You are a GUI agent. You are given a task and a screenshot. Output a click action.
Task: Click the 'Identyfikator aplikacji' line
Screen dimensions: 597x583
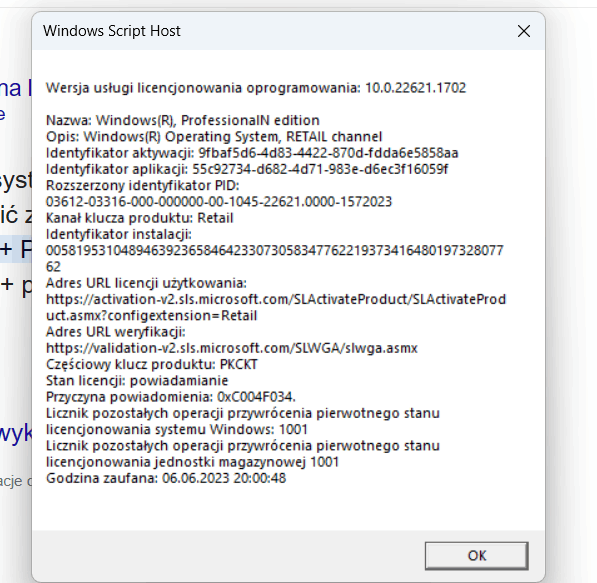(x=247, y=169)
